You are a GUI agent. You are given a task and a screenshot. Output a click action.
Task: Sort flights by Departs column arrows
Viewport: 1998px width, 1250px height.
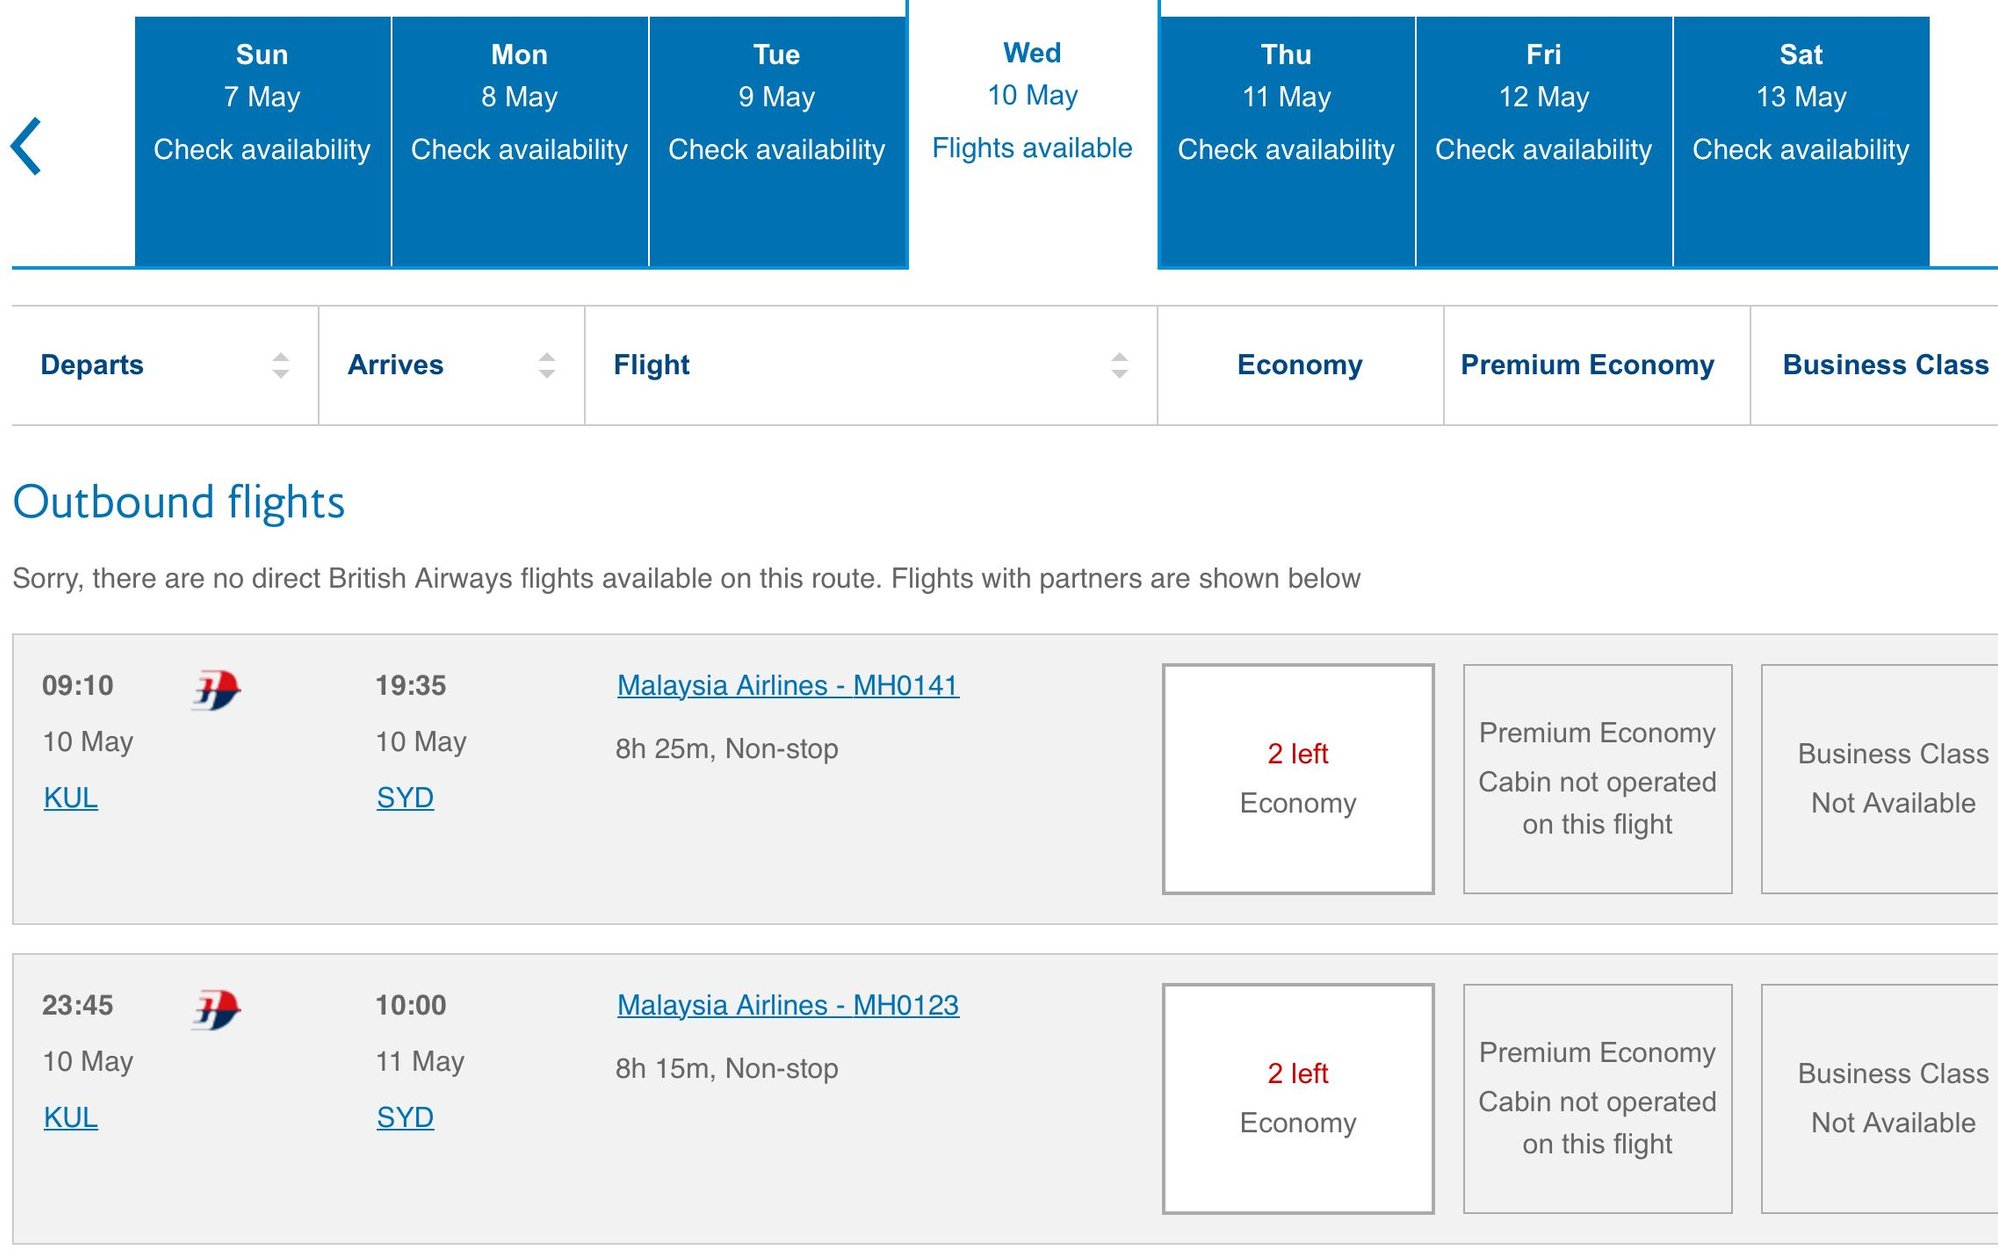[x=280, y=365]
